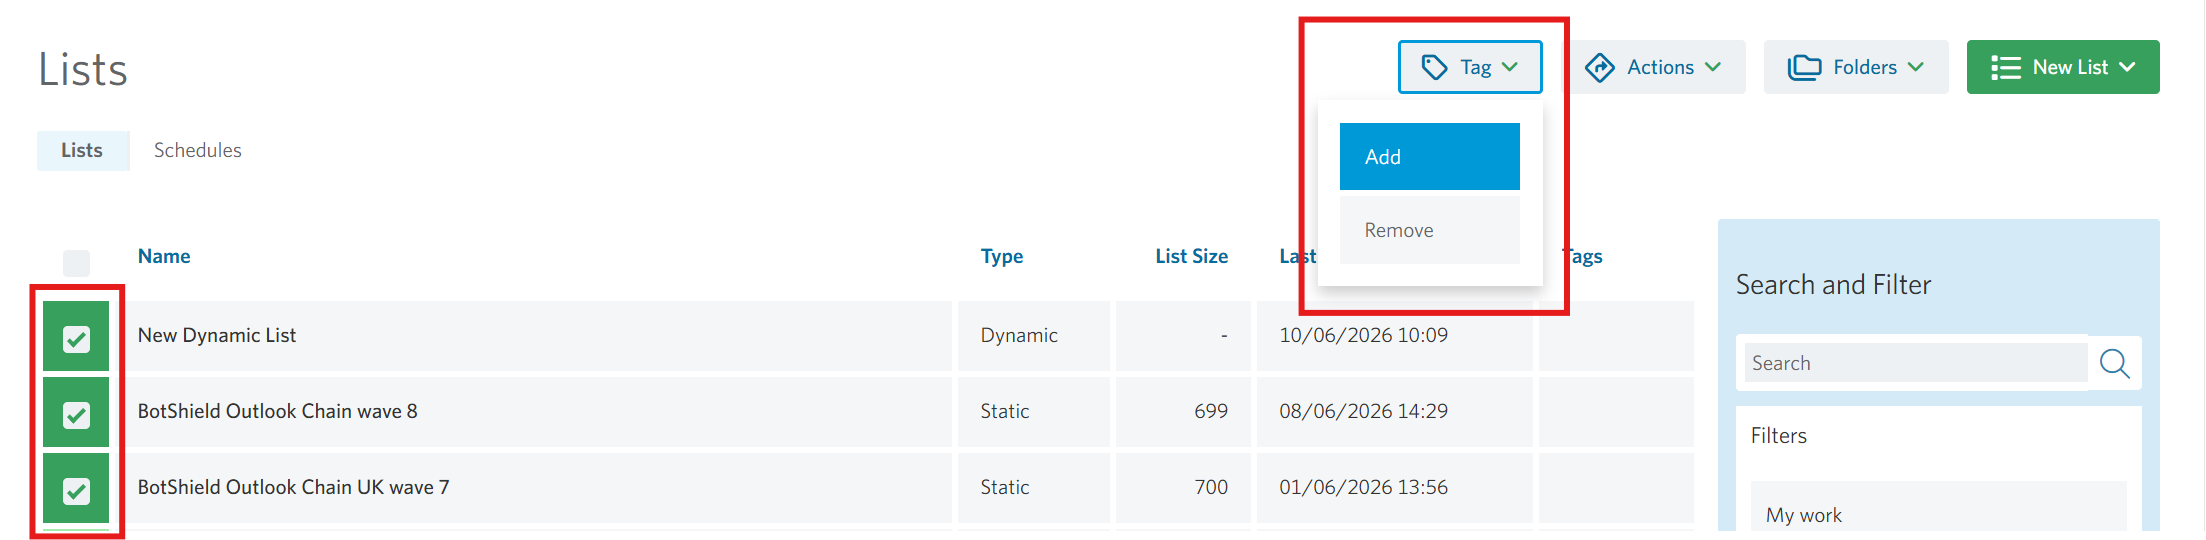Expand the Actions dropdown chevron
Screen dimensions: 2206x540
point(1713,67)
